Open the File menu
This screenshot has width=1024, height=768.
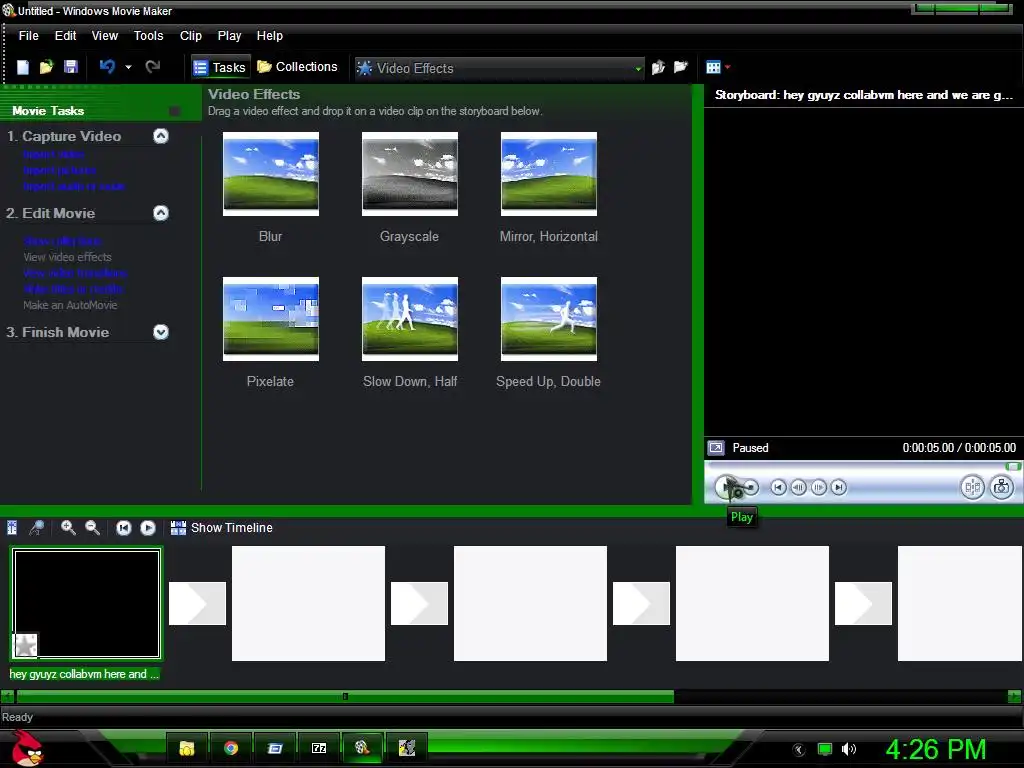(28, 36)
